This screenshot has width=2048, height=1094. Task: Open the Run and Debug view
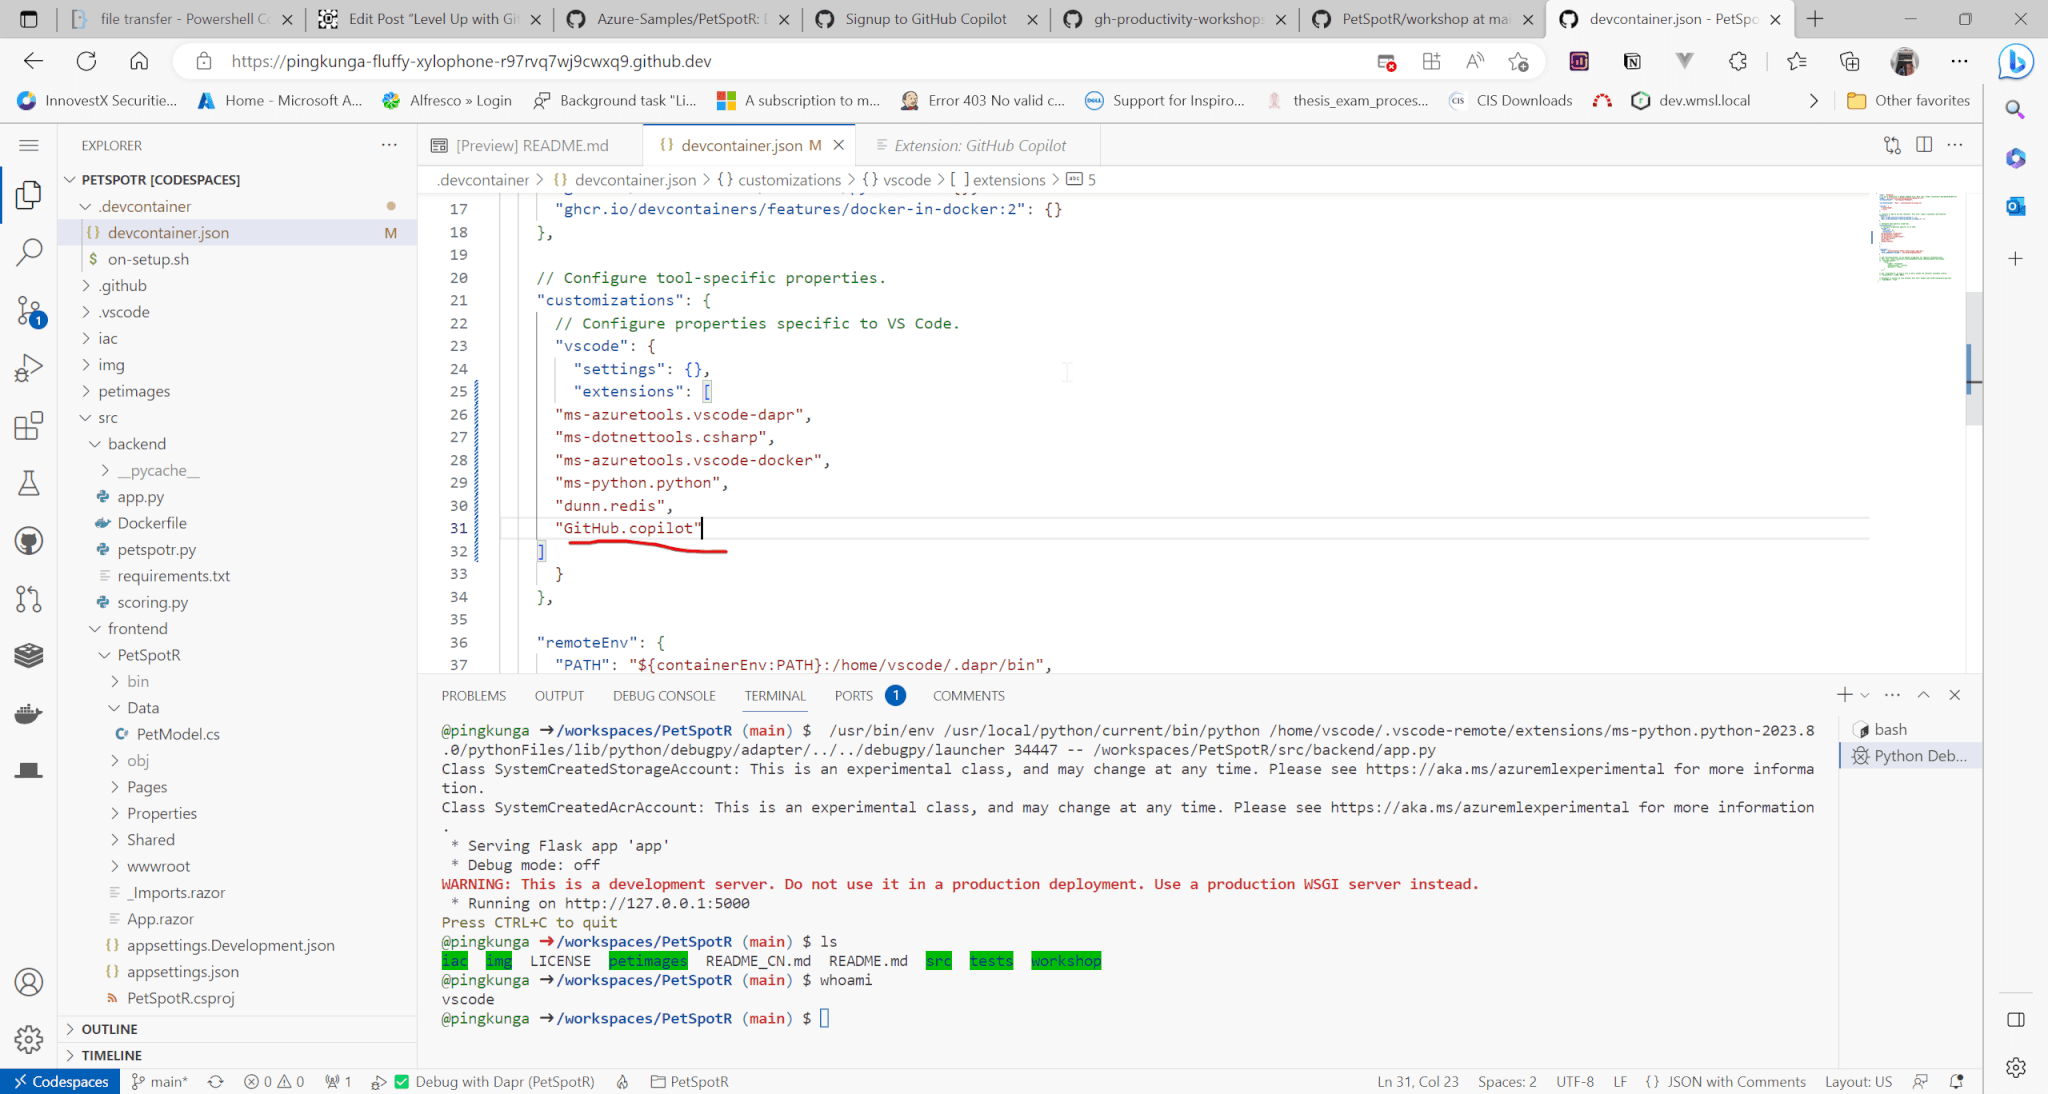28,367
